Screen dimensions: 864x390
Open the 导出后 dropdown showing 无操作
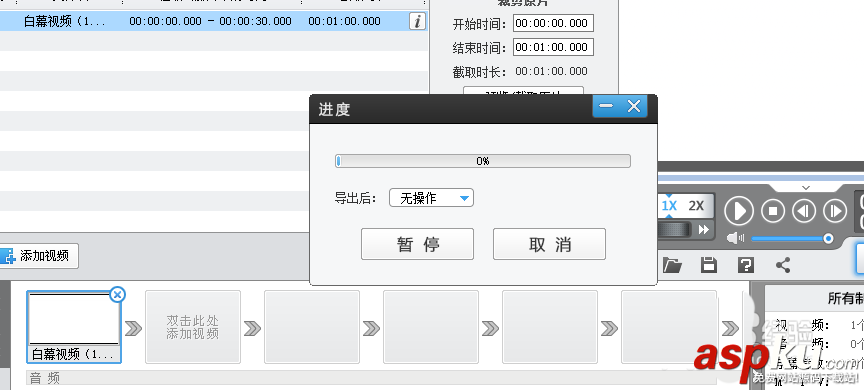(x=431, y=198)
